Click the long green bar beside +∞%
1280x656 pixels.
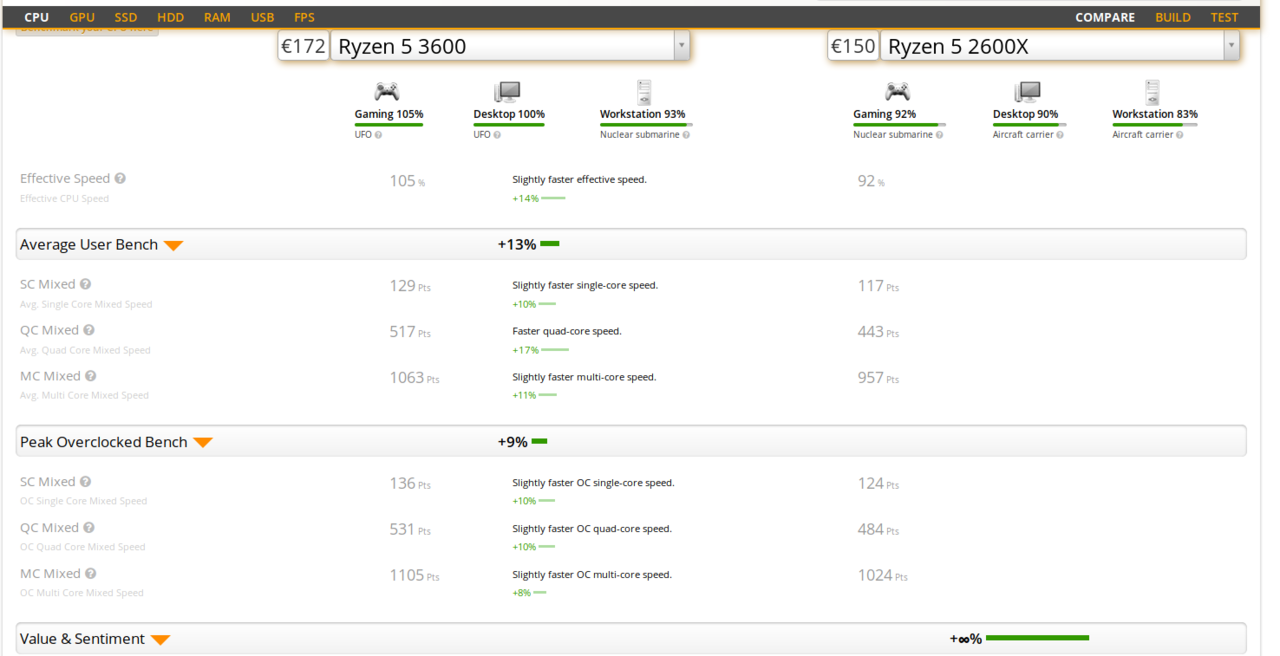tap(1037, 638)
